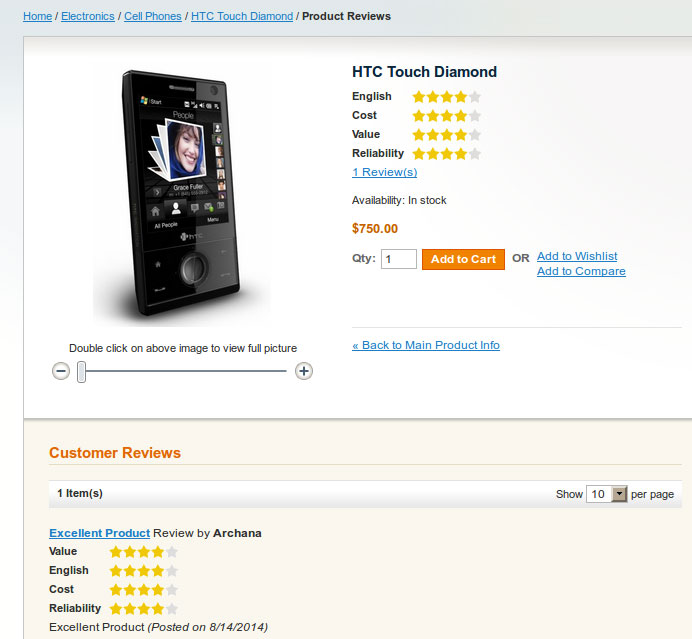Click the Add to Compare link
This screenshot has height=639, width=692.
coord(581,271)
